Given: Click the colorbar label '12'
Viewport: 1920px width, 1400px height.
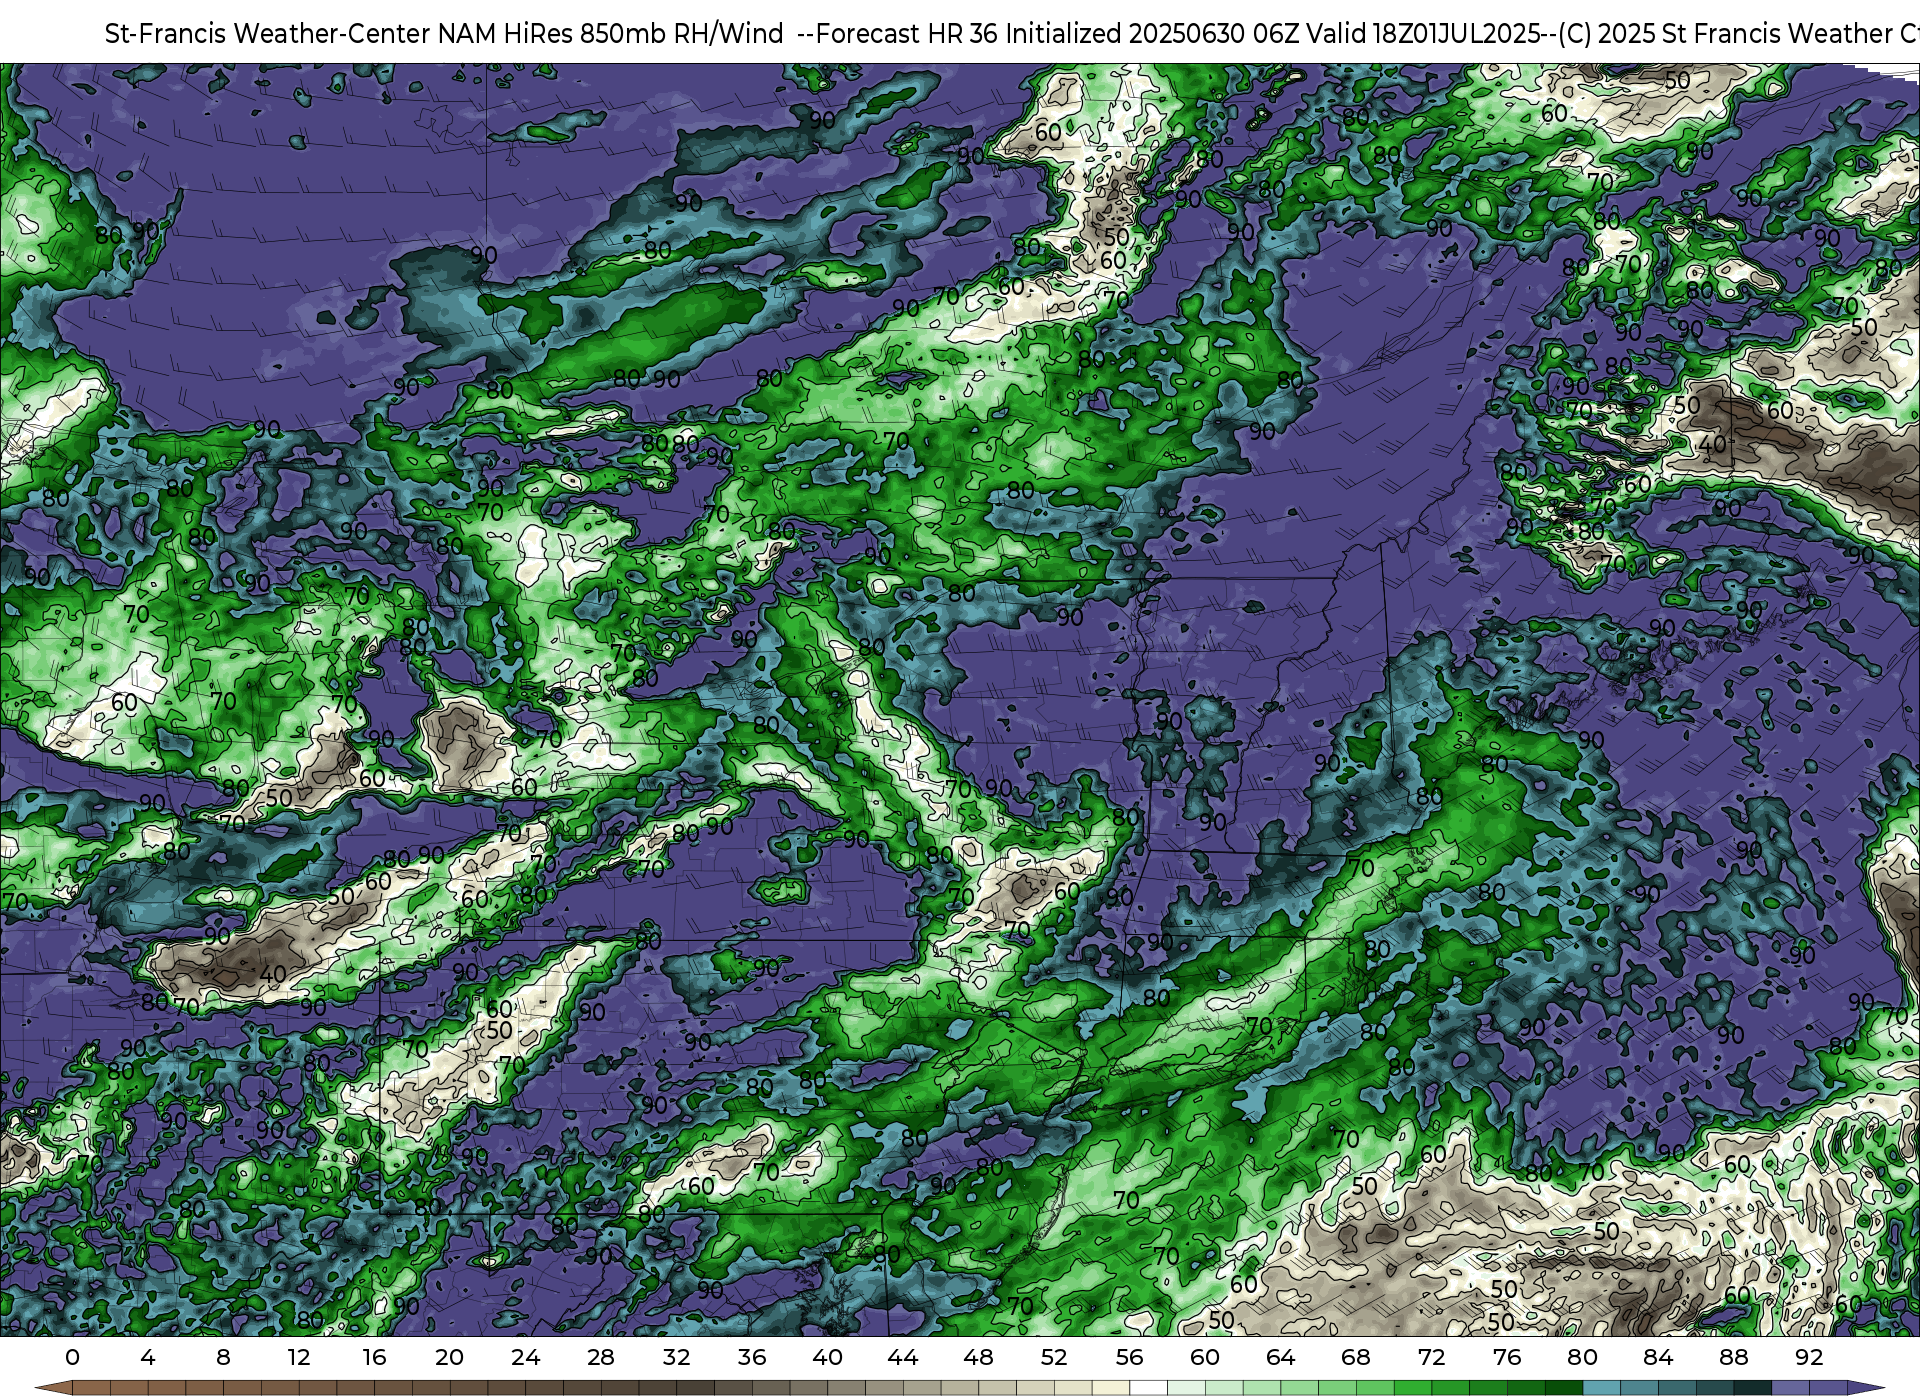Looking at the screenshot, I should pyautogui.click(x=298, y=1357).
